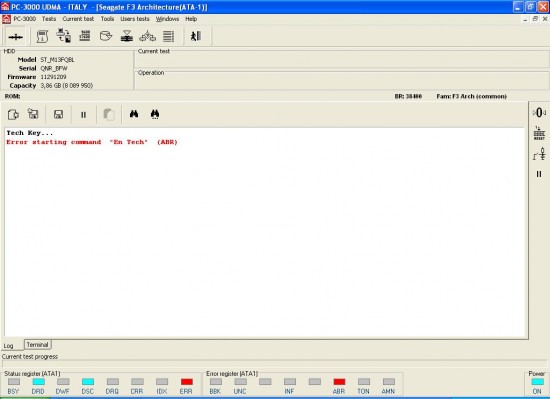Screen dimensions: 550x399
Task: Find next using binoculars with dots icon
Action: [155, 114]
